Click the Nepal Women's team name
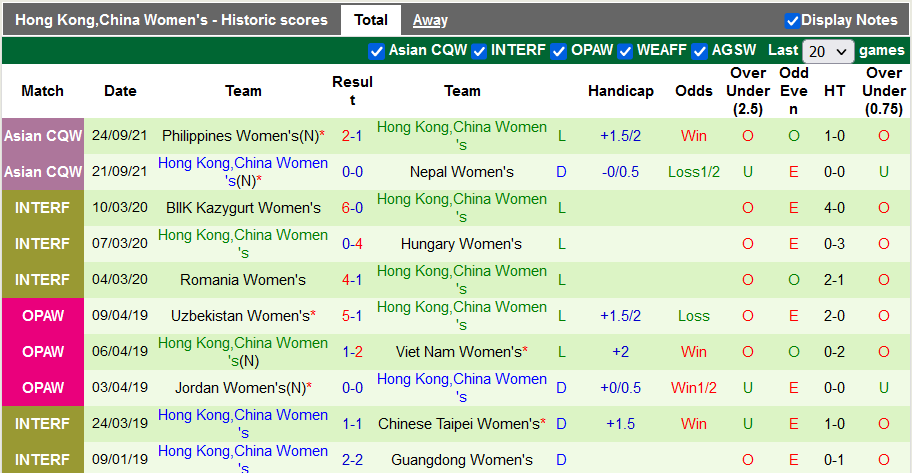 tap(462, 172)
